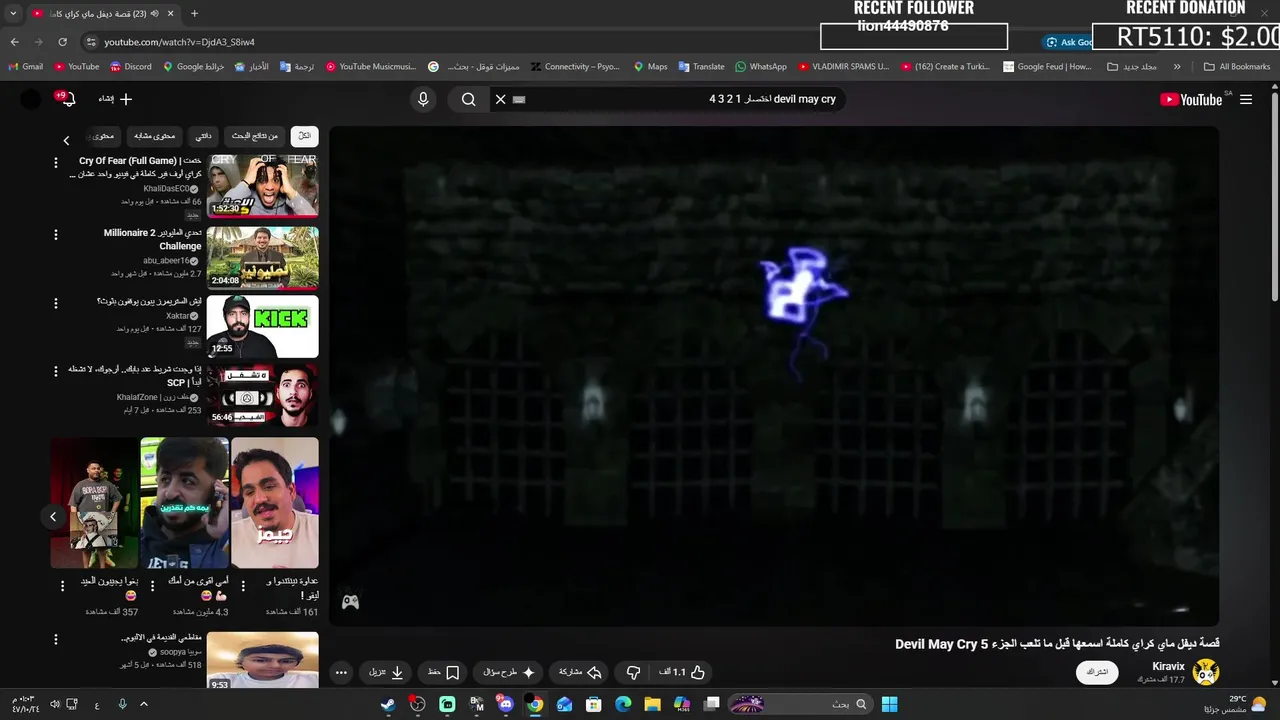Open Steam from the taskbar

(x=387, y=704)
